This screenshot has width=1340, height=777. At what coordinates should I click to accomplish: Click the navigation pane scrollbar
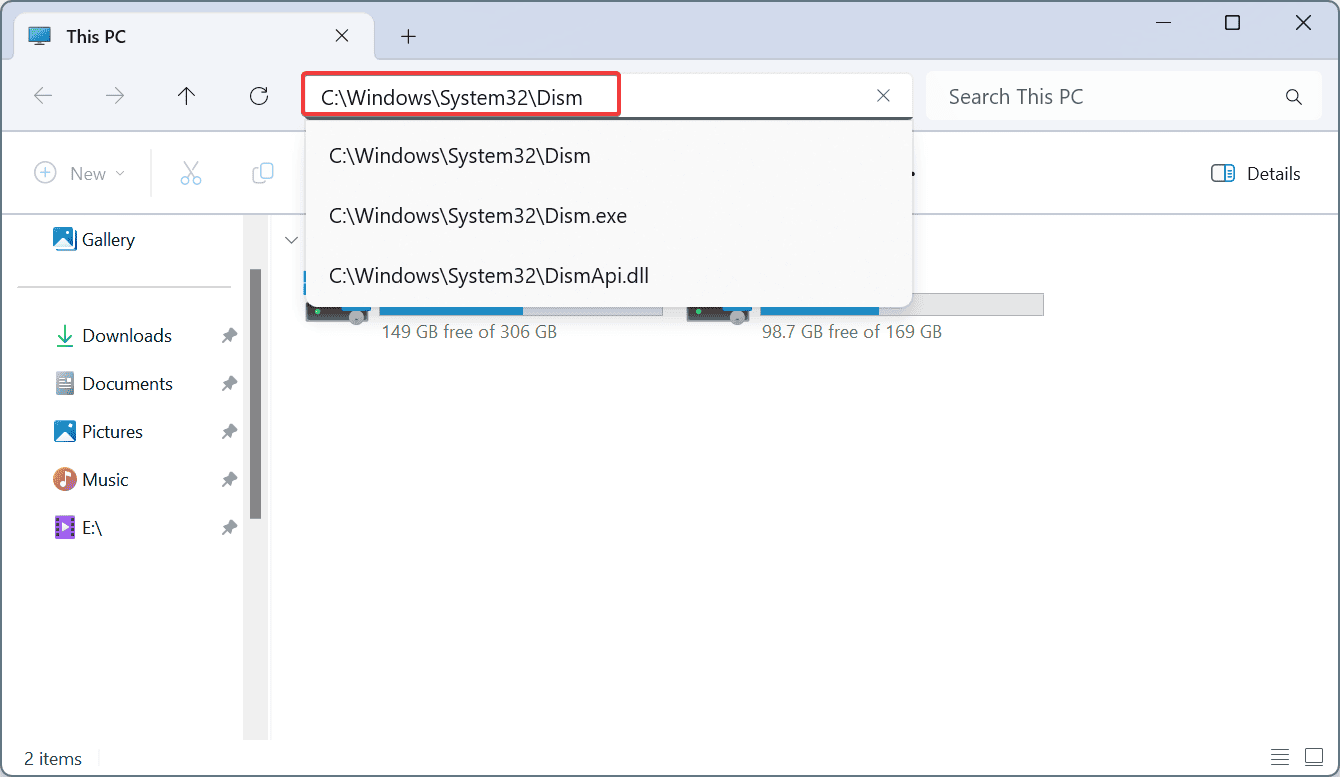255,393
